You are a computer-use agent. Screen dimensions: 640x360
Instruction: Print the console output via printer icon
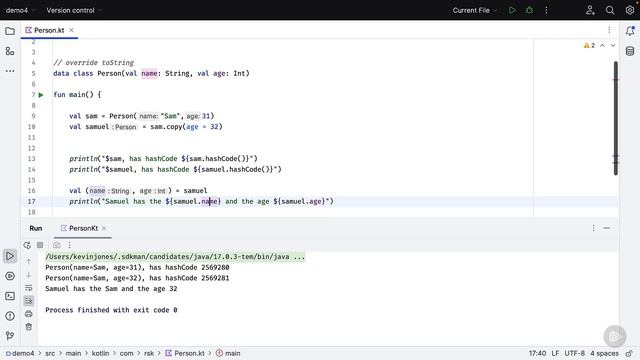(29, 314)
